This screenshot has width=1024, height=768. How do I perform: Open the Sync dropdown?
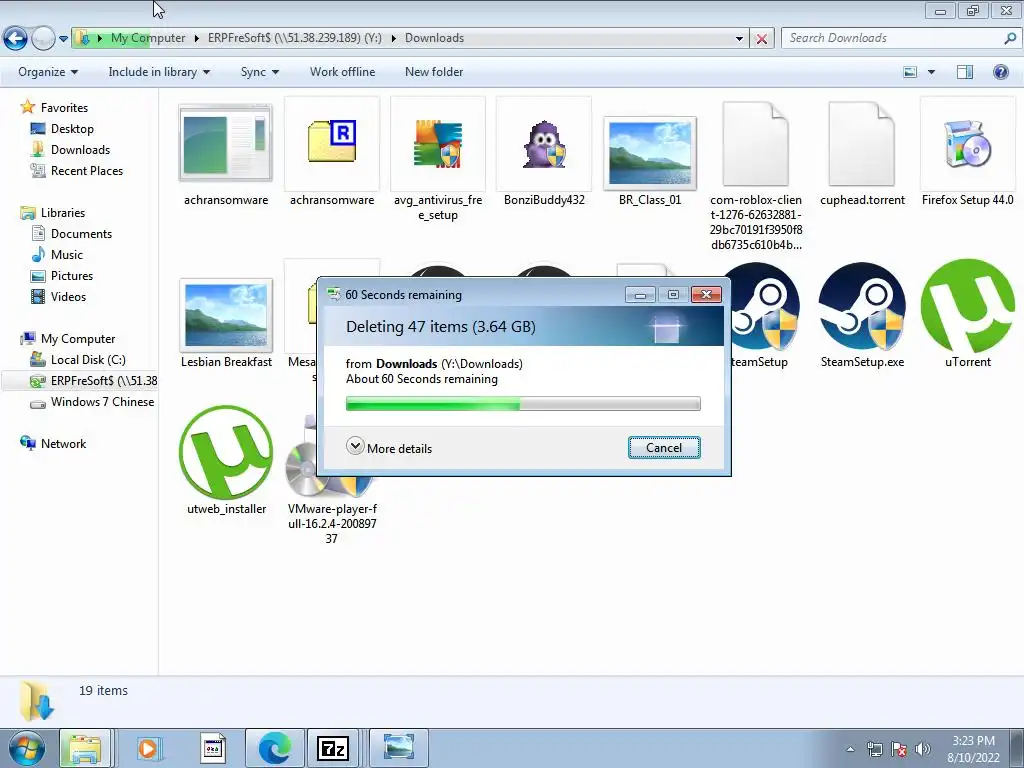(260, 72)
